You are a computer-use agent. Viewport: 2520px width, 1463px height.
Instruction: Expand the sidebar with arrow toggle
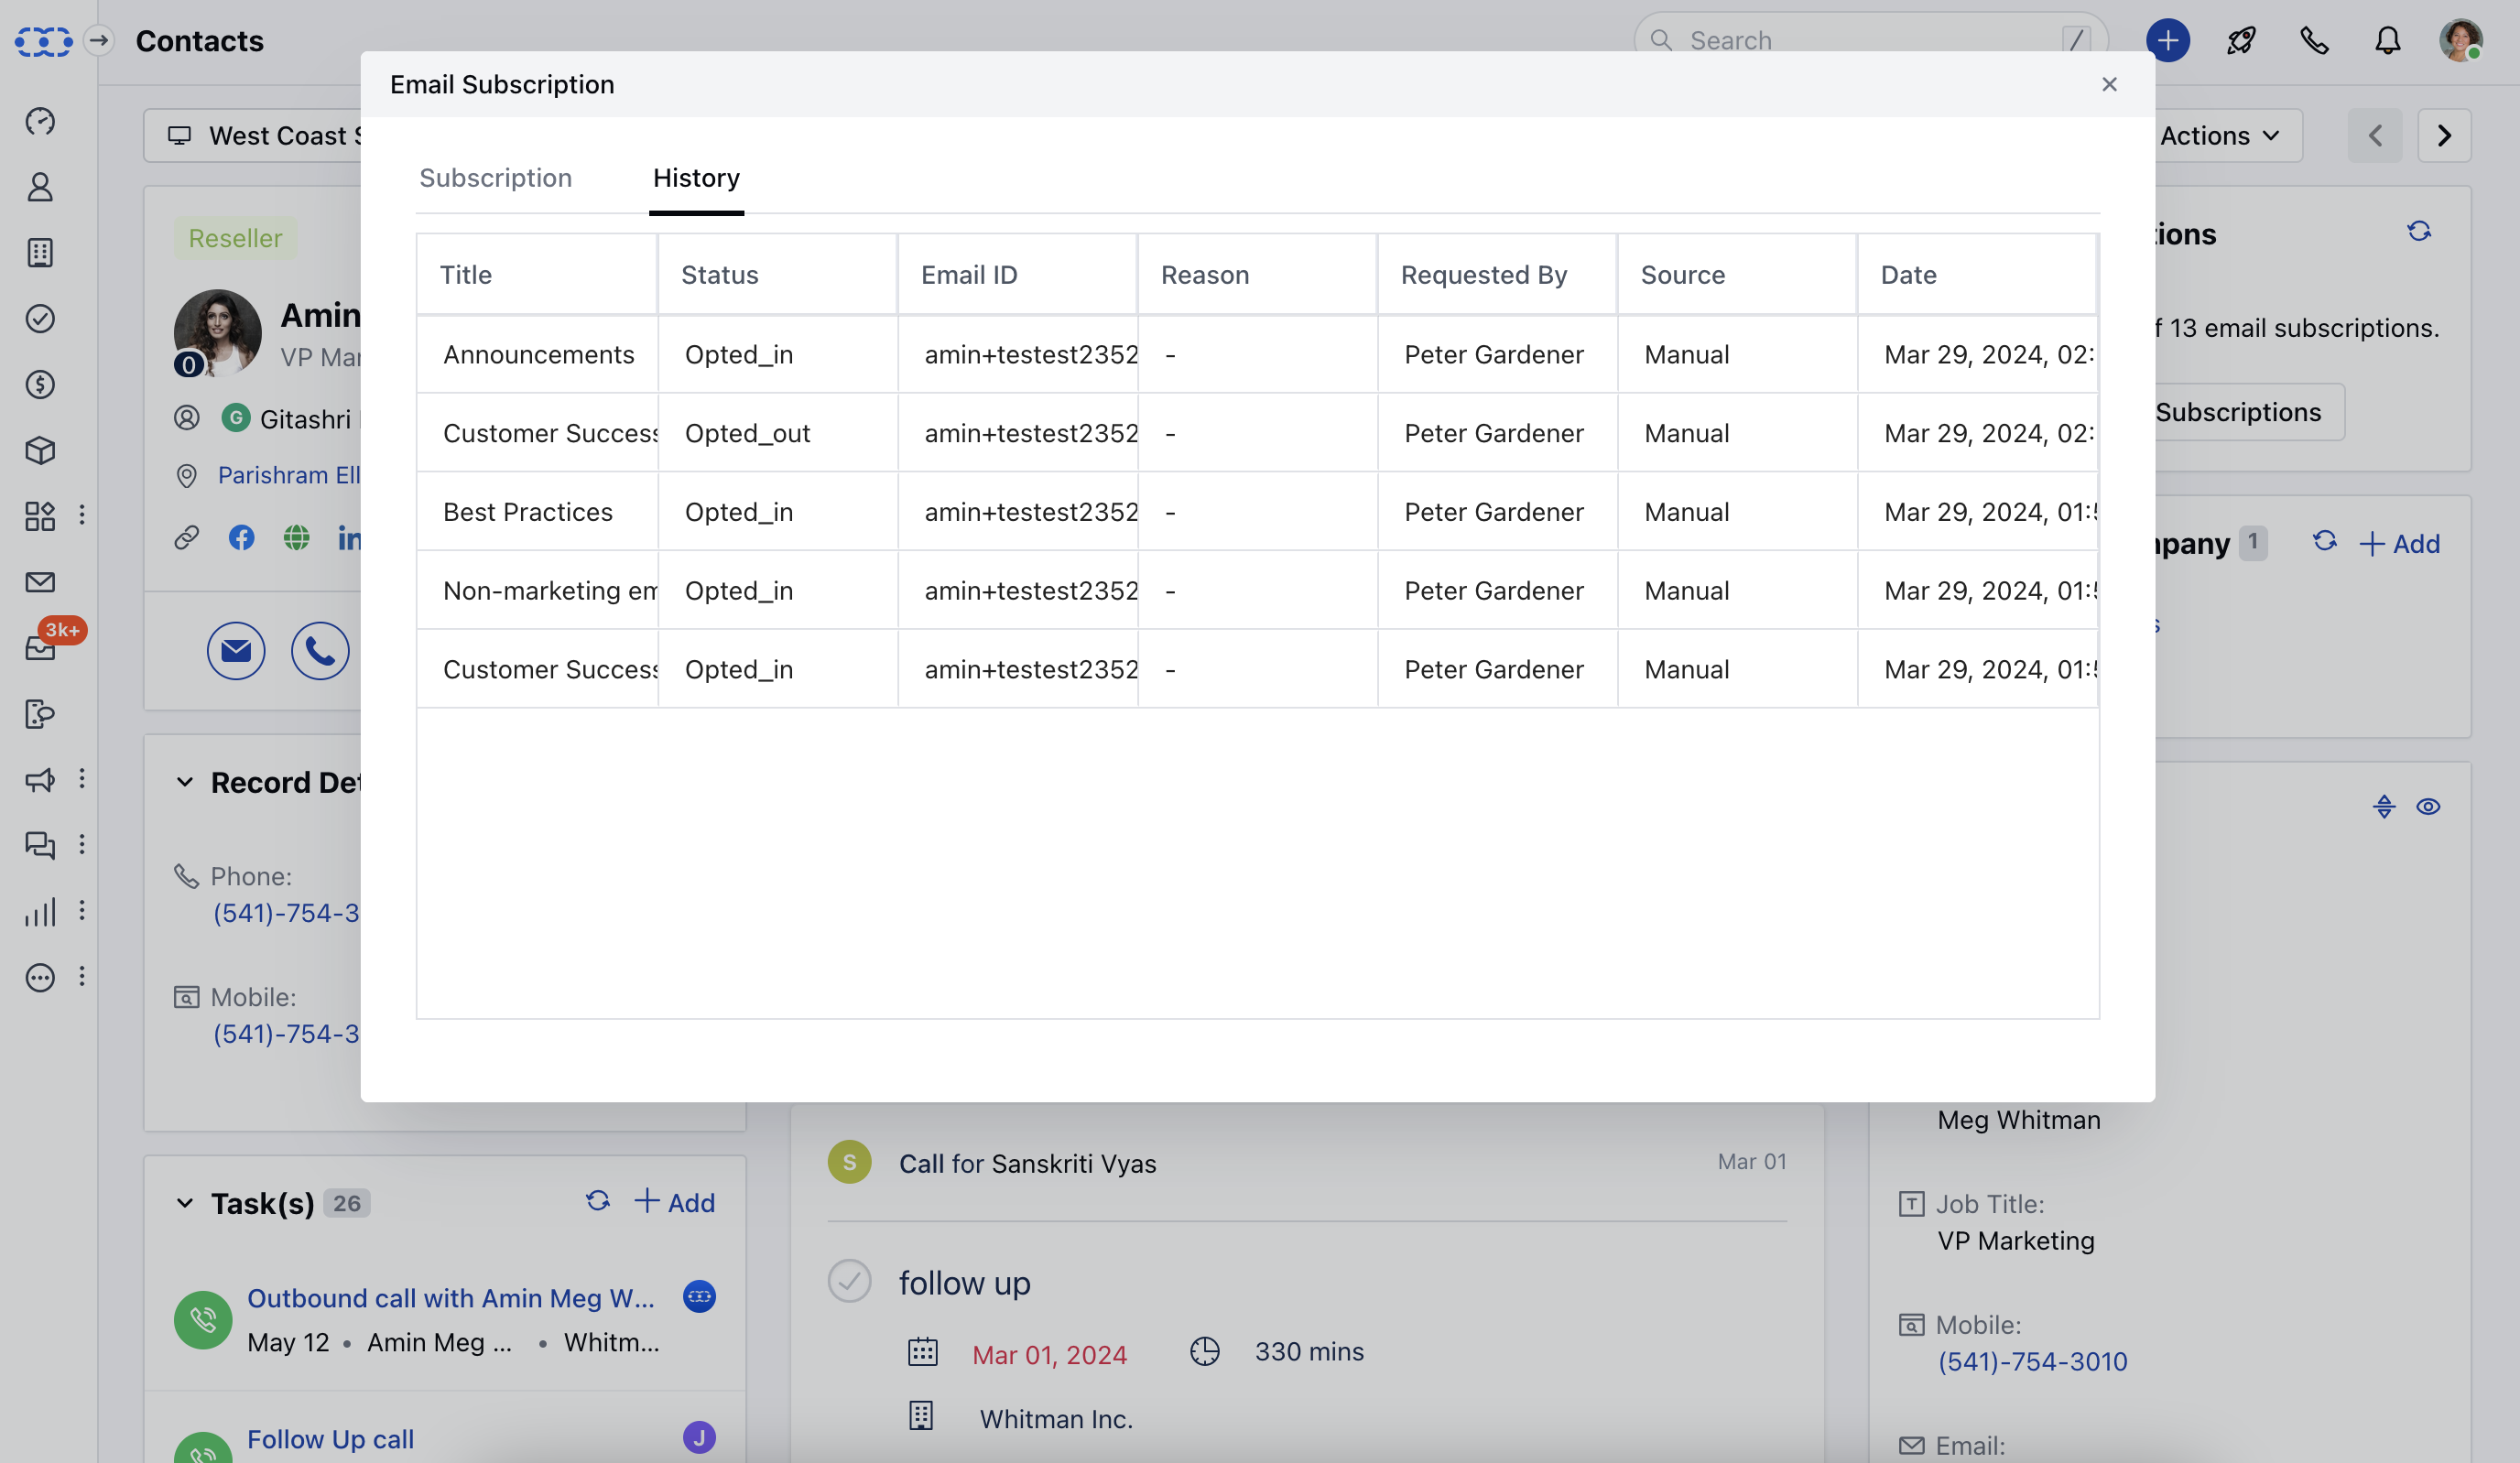(98, 40)
